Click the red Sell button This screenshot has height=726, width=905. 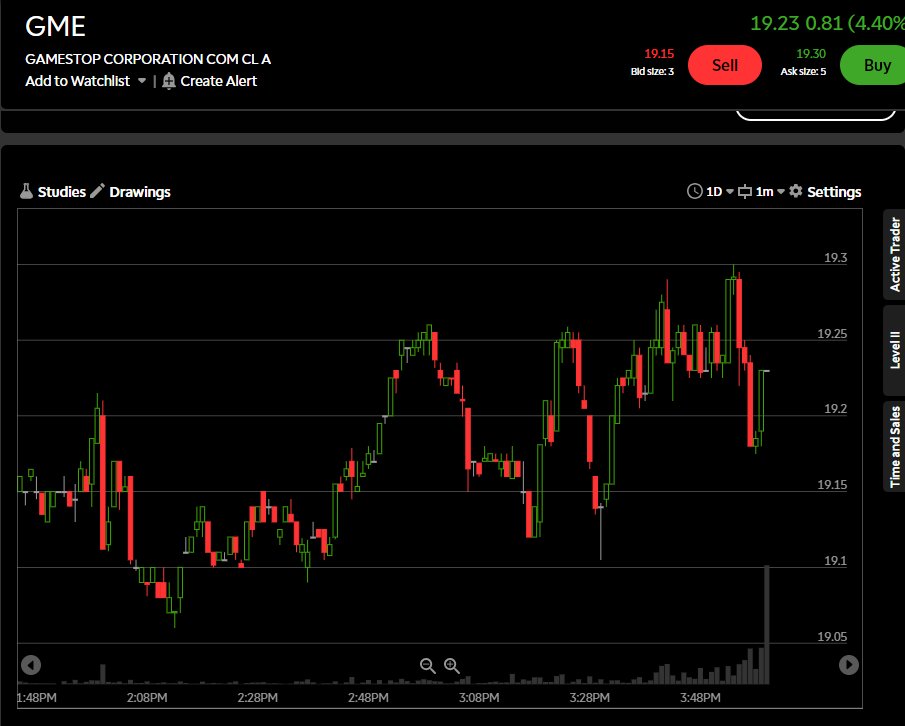coord(725,65)
